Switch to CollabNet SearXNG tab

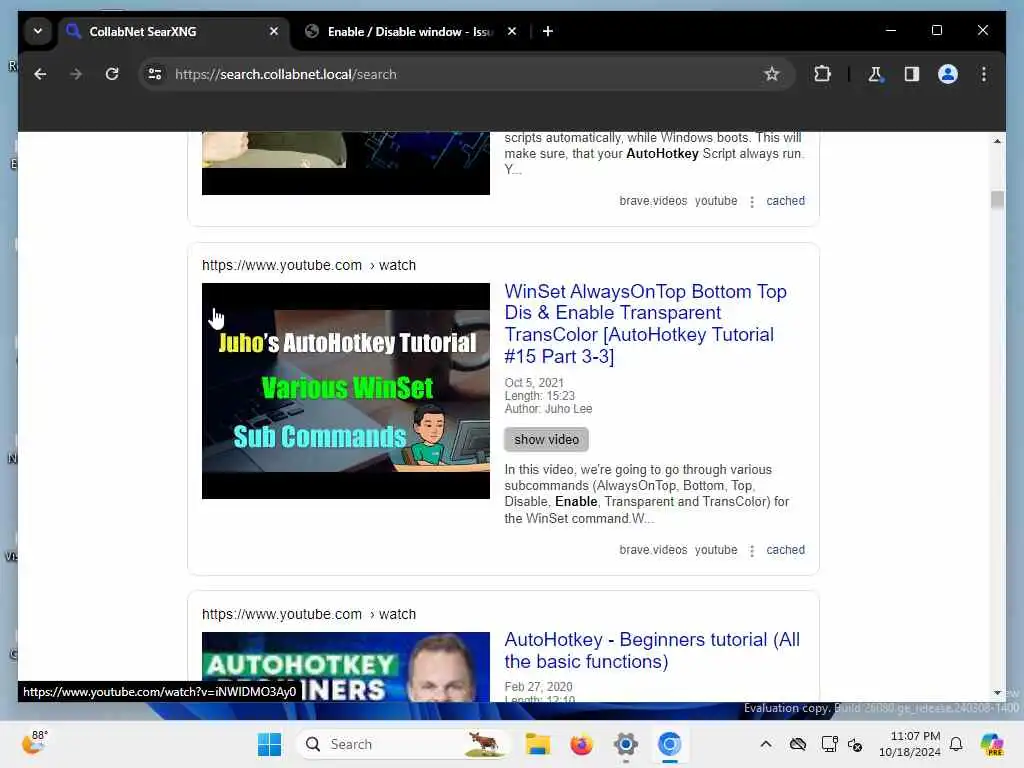tap(174, 31)
